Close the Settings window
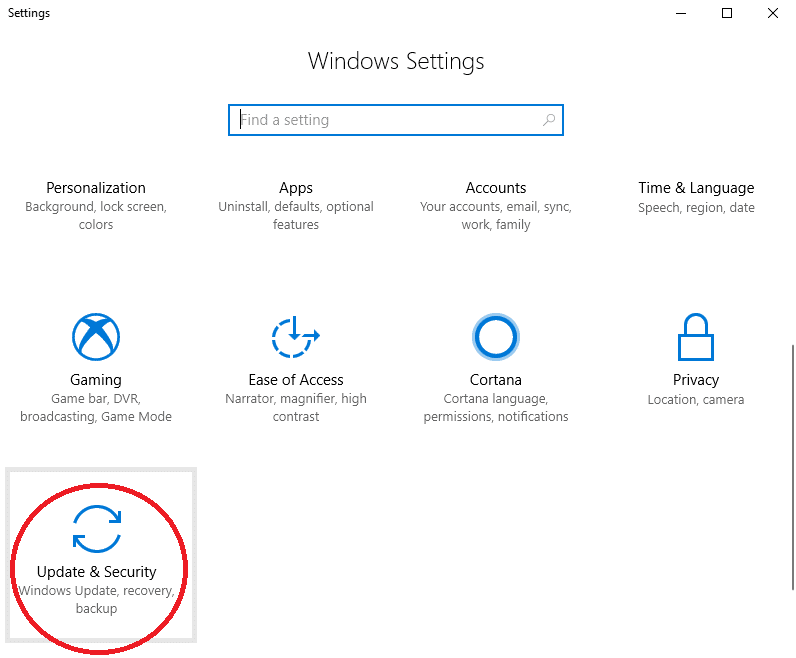The image size is (796, 658). [773, 13]
